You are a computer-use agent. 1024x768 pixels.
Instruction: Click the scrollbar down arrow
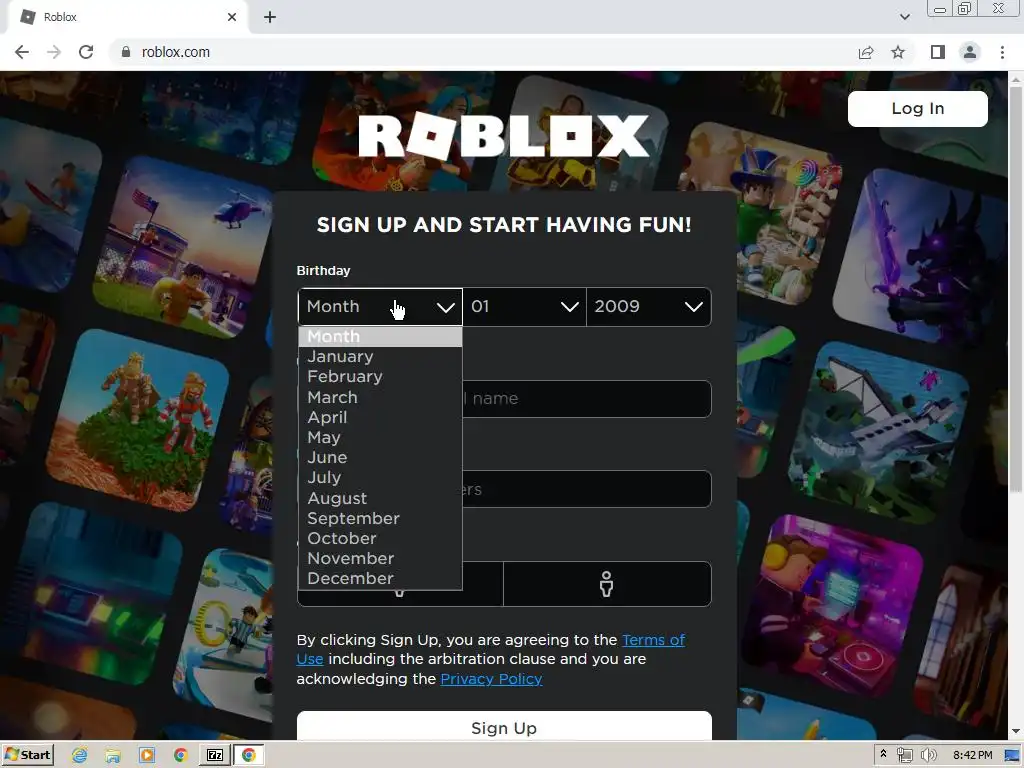(x=1016, y=731)
